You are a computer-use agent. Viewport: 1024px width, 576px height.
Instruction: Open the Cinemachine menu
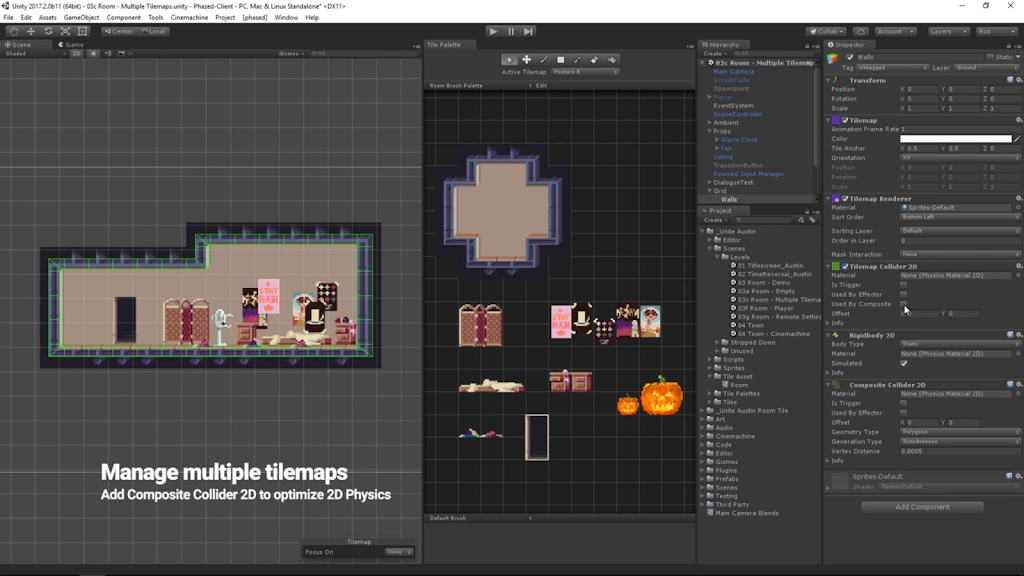point(189,17)
